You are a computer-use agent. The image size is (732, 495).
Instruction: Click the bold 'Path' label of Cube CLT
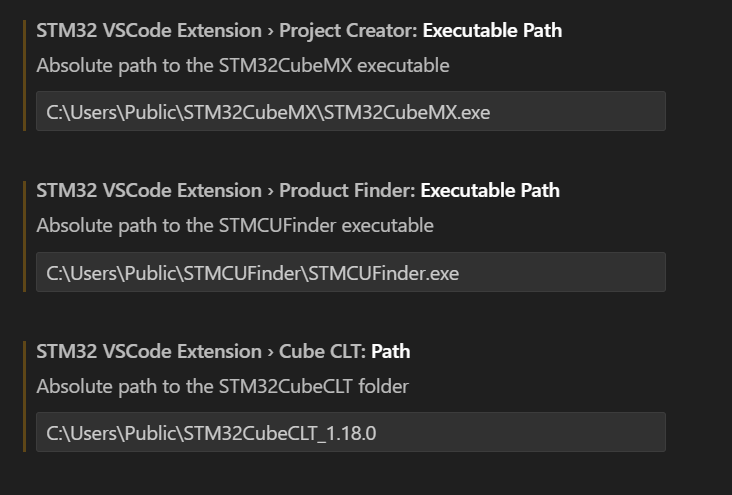pyautogui.click(x=391, y=351)
